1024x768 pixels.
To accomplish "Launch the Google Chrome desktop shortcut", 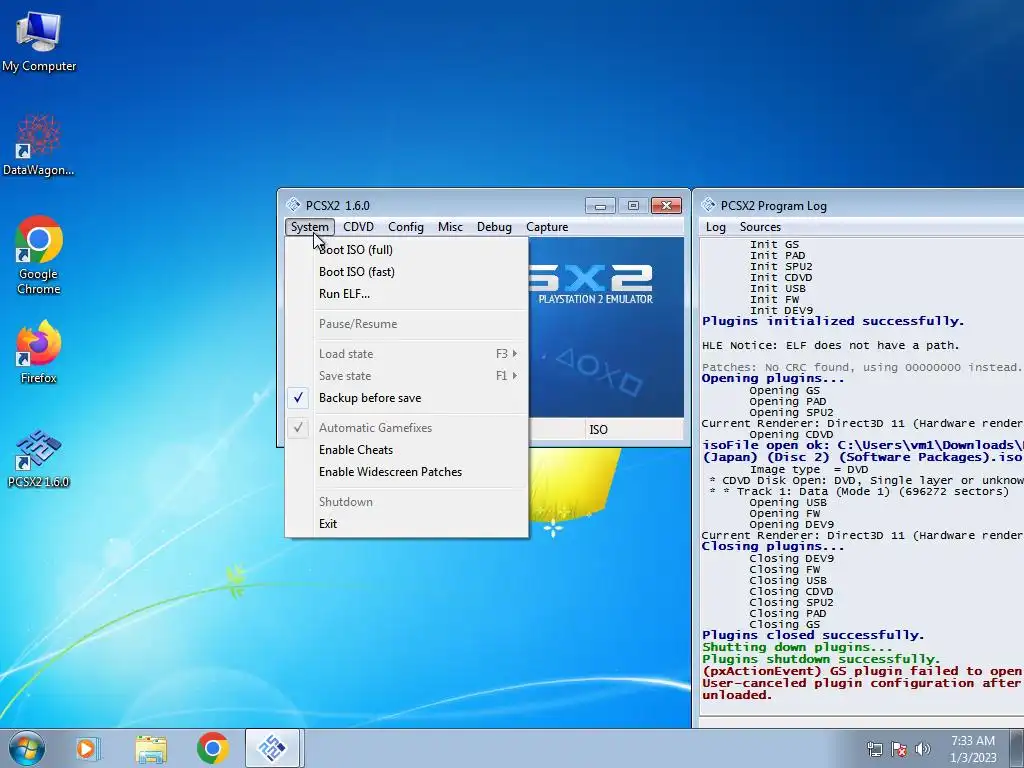I will pos(39,255).
